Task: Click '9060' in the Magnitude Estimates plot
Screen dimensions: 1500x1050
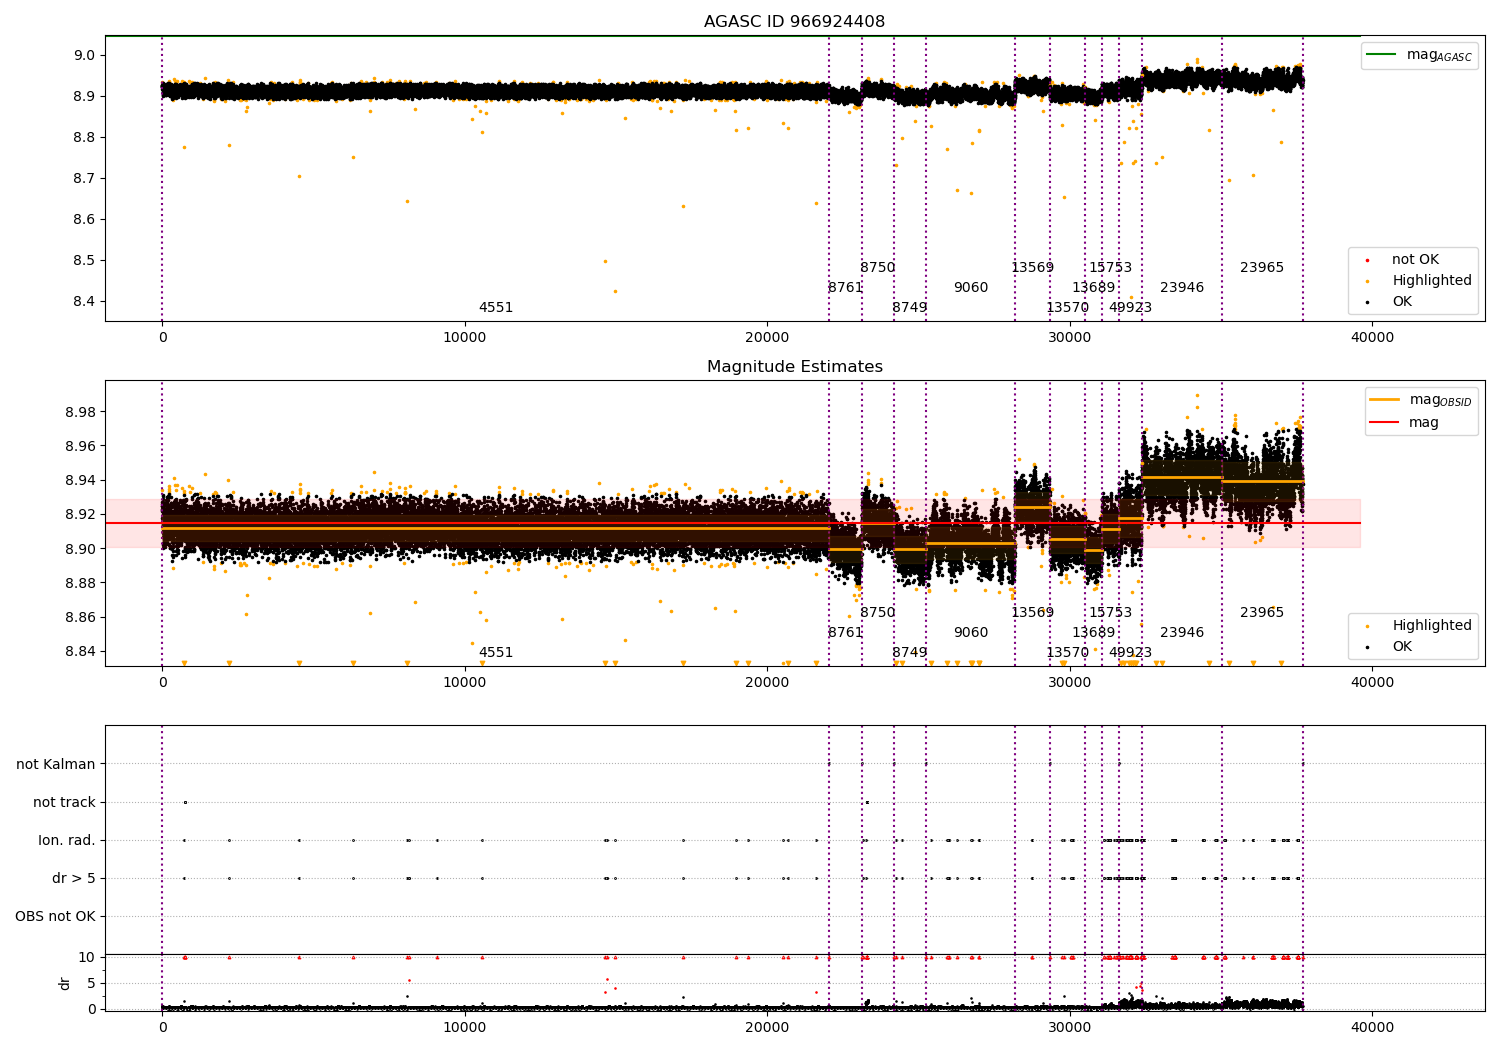Action: tap(971, 633)
